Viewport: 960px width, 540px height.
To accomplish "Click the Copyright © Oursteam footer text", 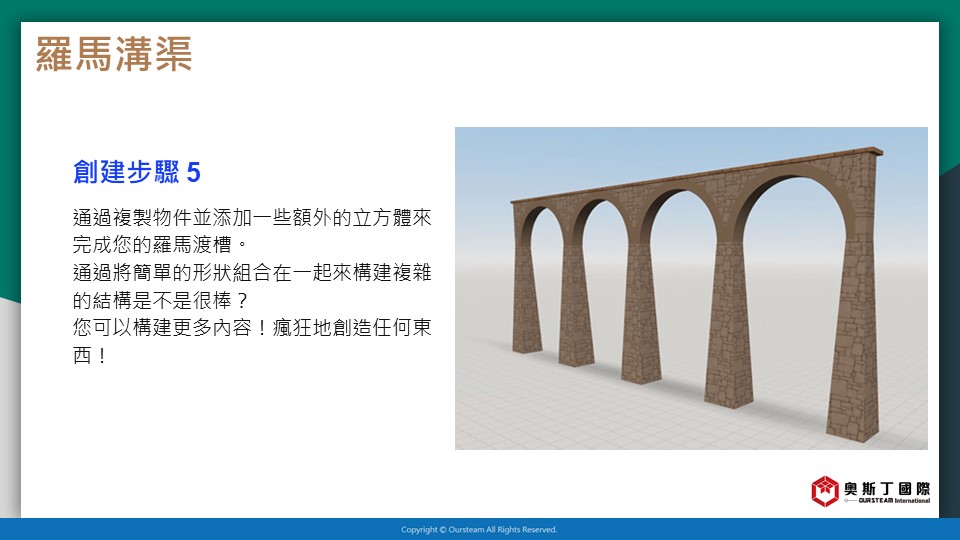I will (x=479, y=530).
